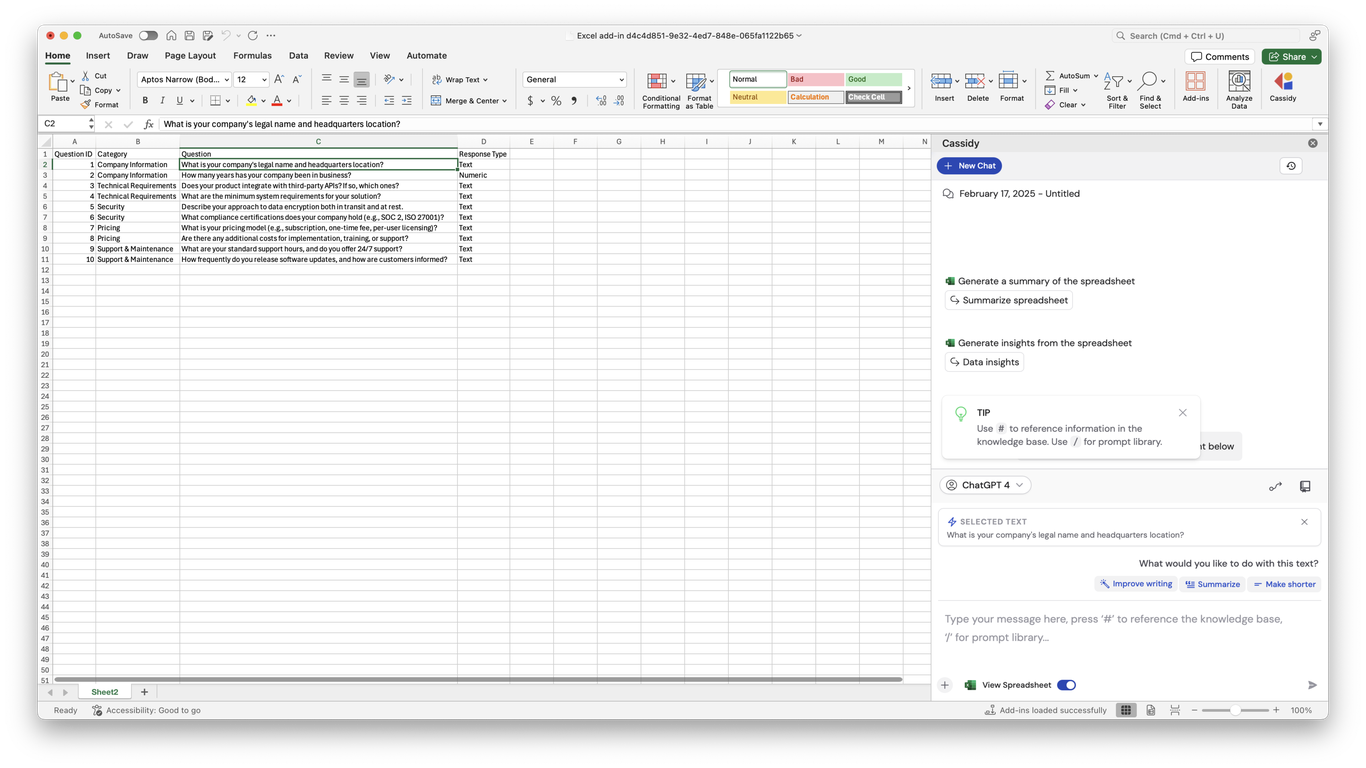Select the Sheet2 worksheet tab
1366x768 pixels.
105,692
